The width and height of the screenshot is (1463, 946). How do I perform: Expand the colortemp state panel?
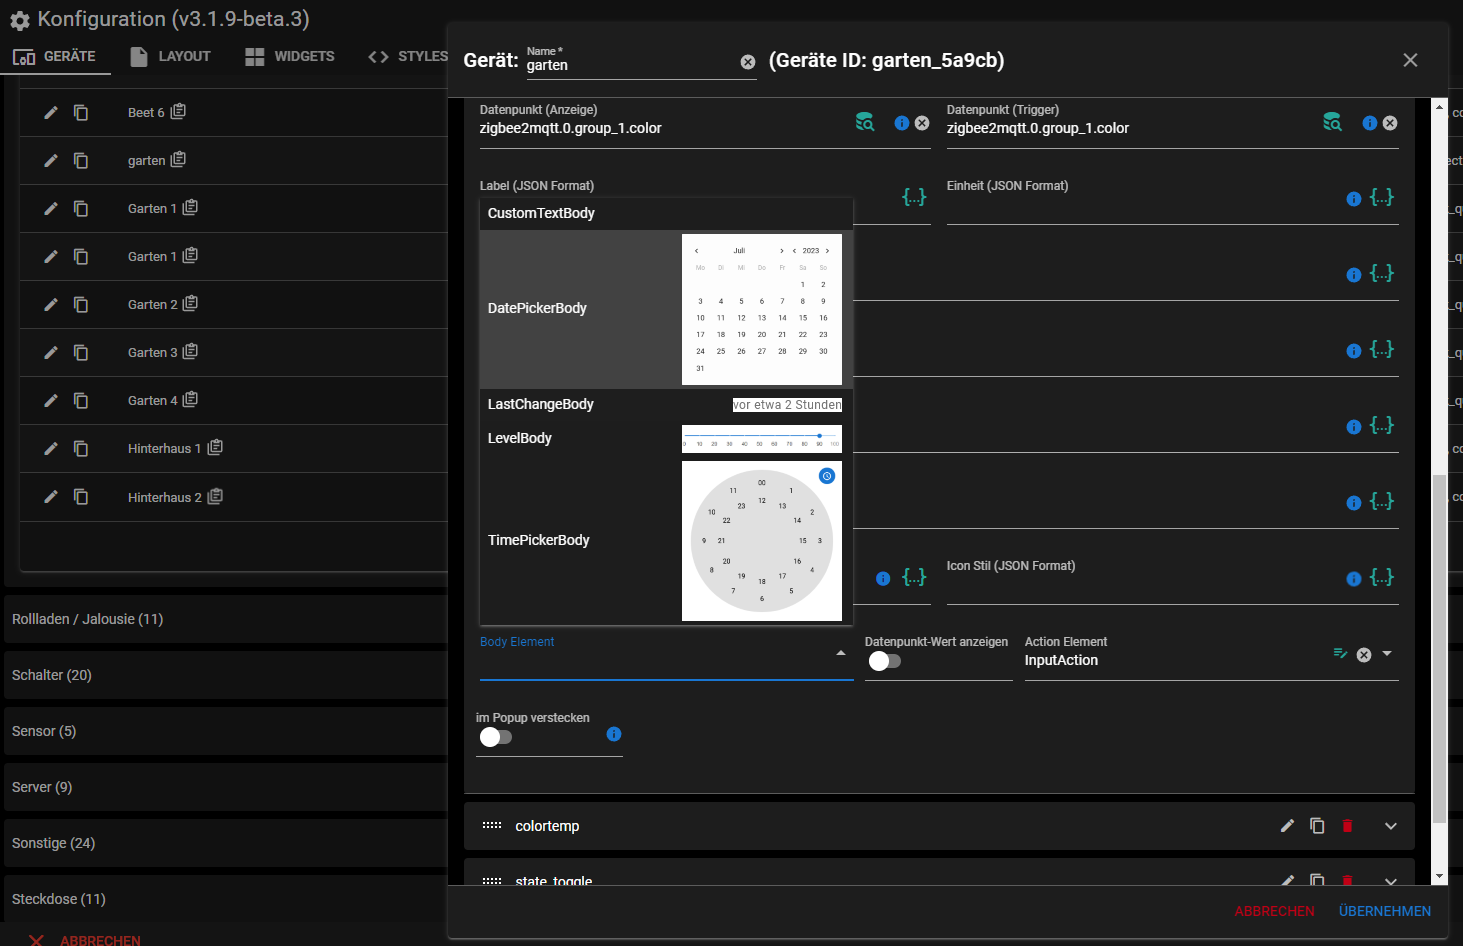tap(1391, 826)
